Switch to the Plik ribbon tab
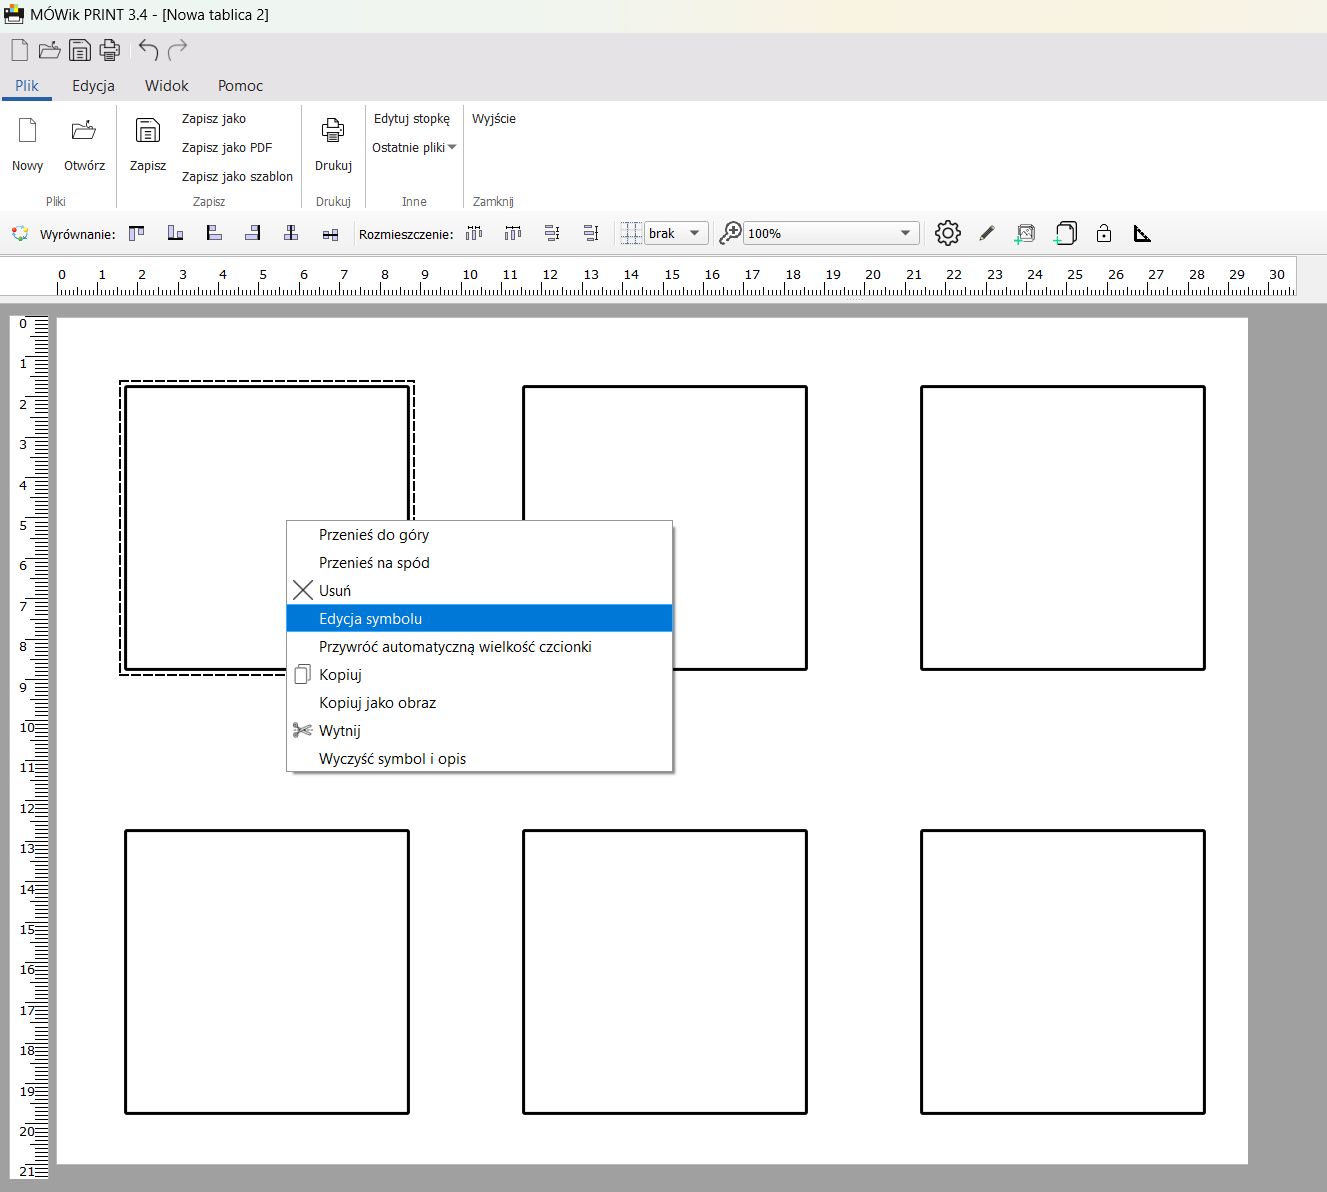 [x=27, y=86]
